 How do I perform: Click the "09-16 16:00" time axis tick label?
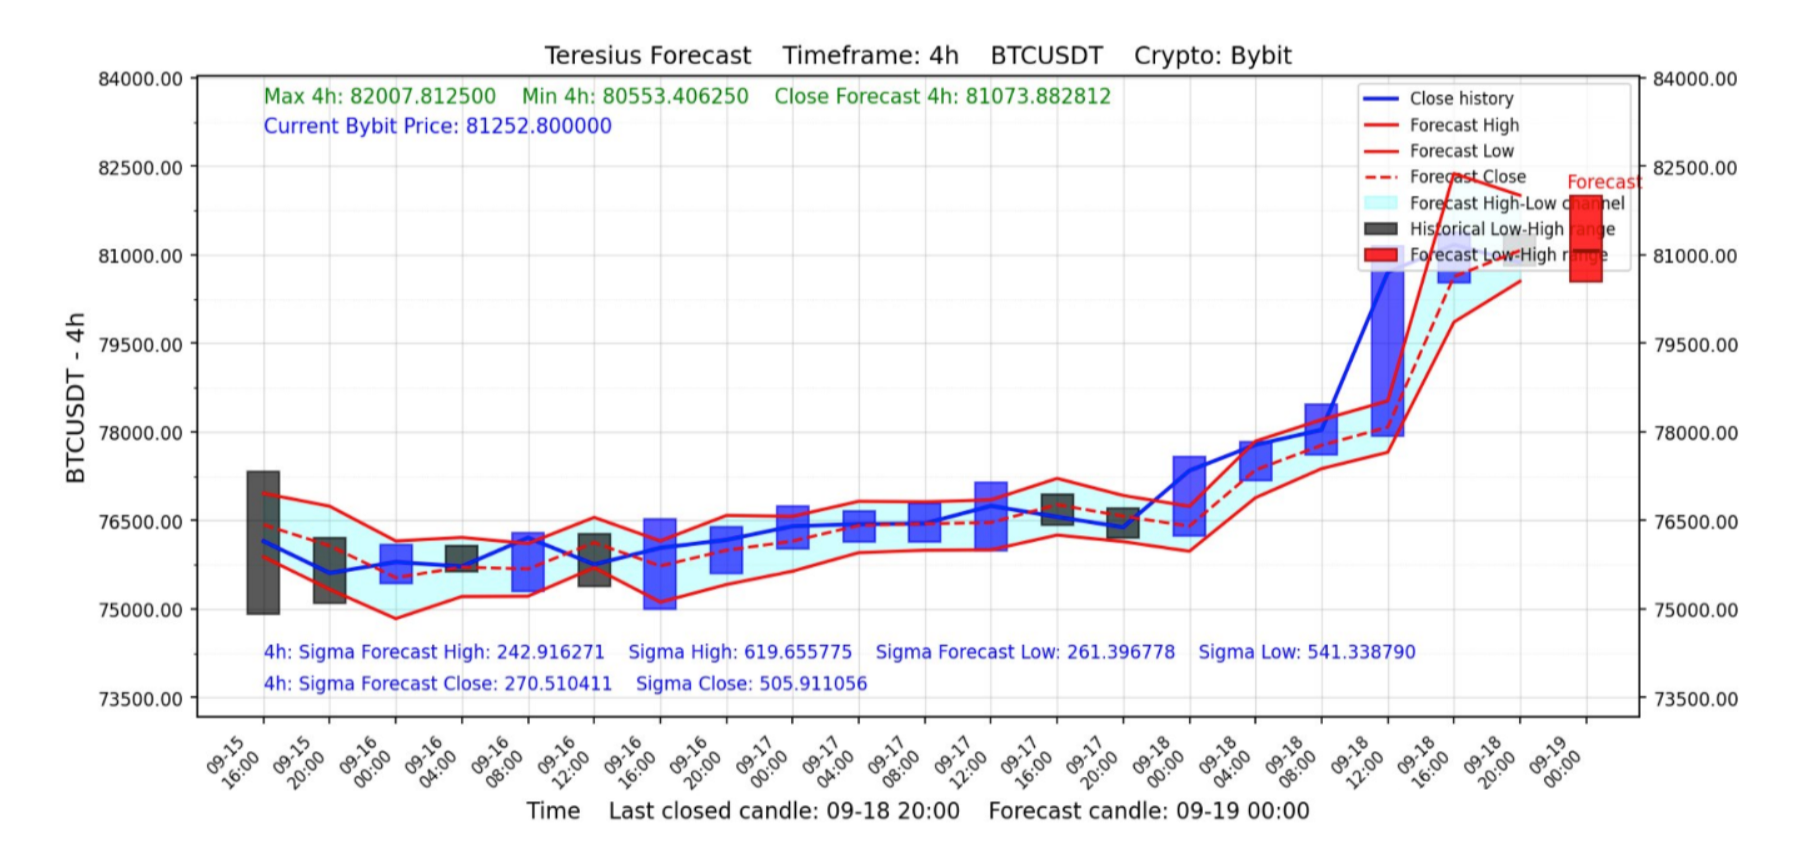[x=629, y=762]
